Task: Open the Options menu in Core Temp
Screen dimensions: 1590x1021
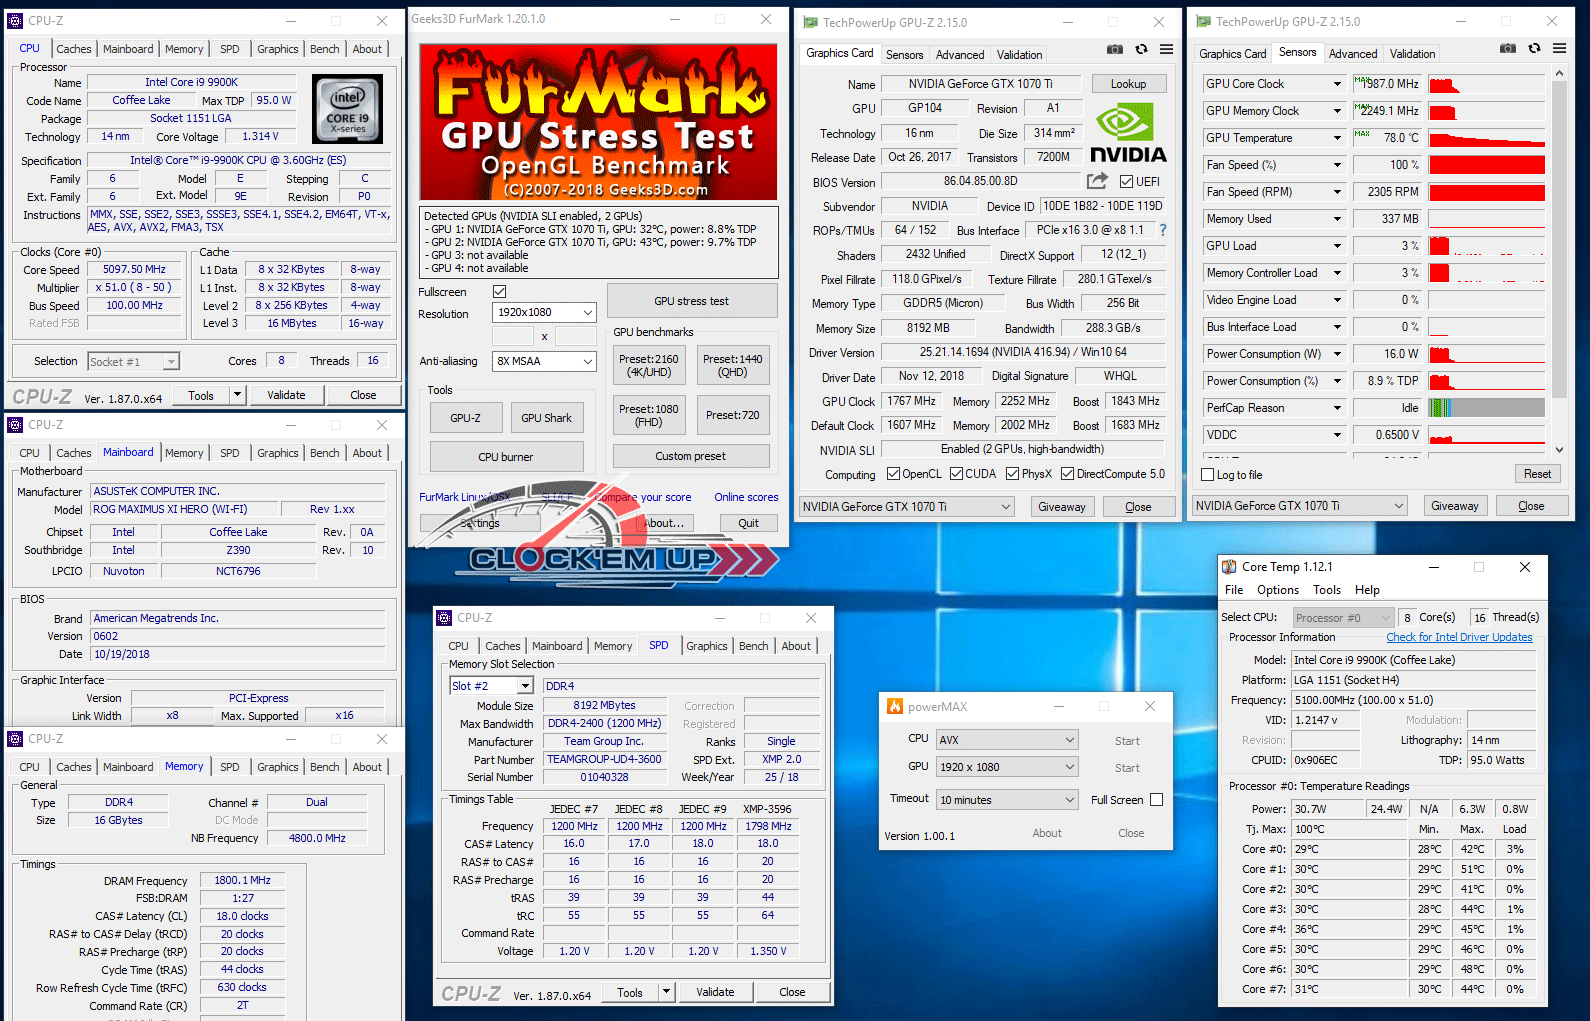Action: pos(1277,590)
